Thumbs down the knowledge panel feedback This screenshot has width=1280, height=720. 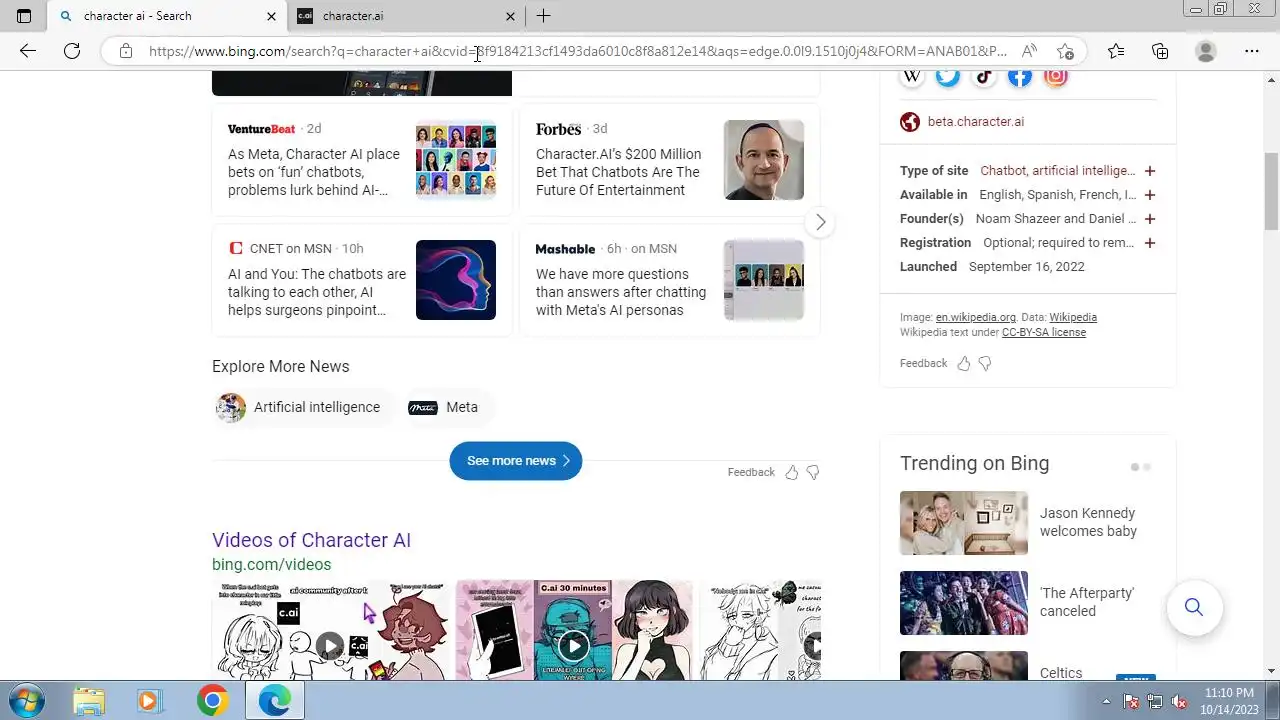pos(985,364)
